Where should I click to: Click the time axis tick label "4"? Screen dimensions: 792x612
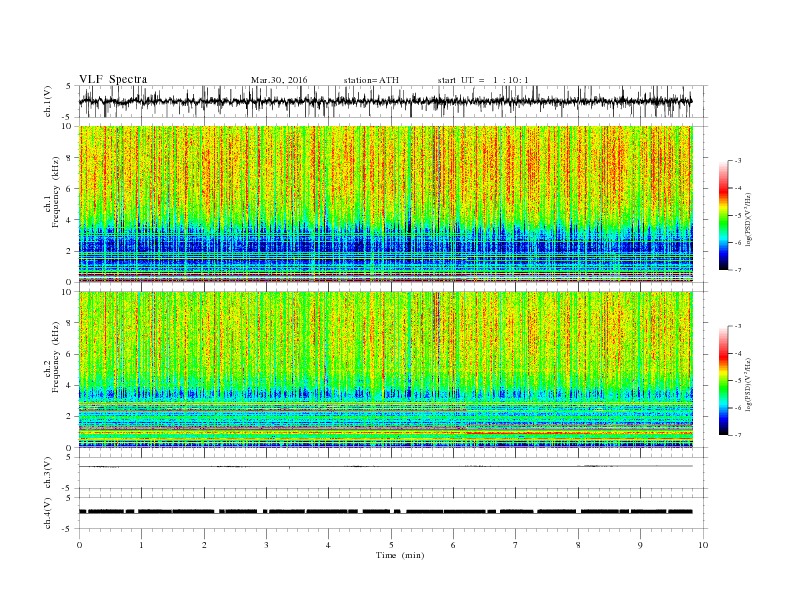328,545
